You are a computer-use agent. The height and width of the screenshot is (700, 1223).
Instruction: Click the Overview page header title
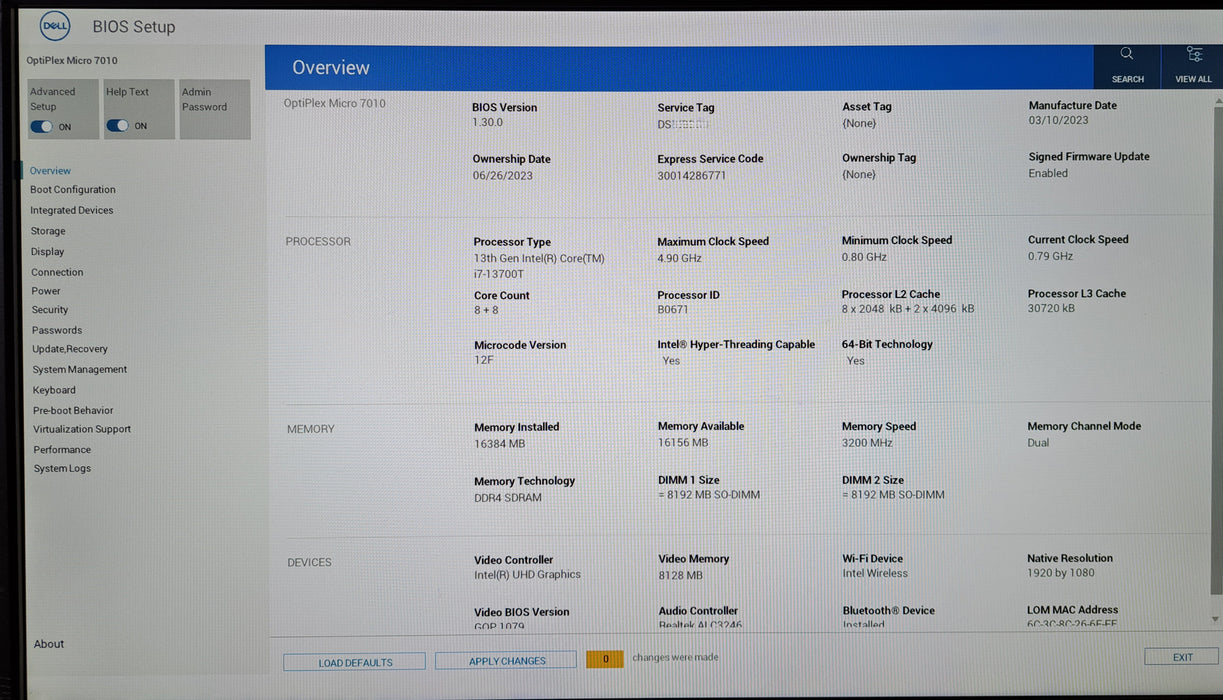[331, 68]
